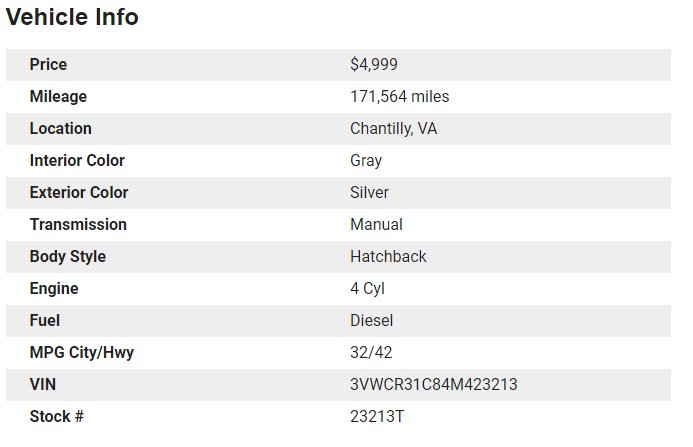Click the $4,999 price value
Image resolution: width=693 pixels, height=447 pixels.
point(374,65)
